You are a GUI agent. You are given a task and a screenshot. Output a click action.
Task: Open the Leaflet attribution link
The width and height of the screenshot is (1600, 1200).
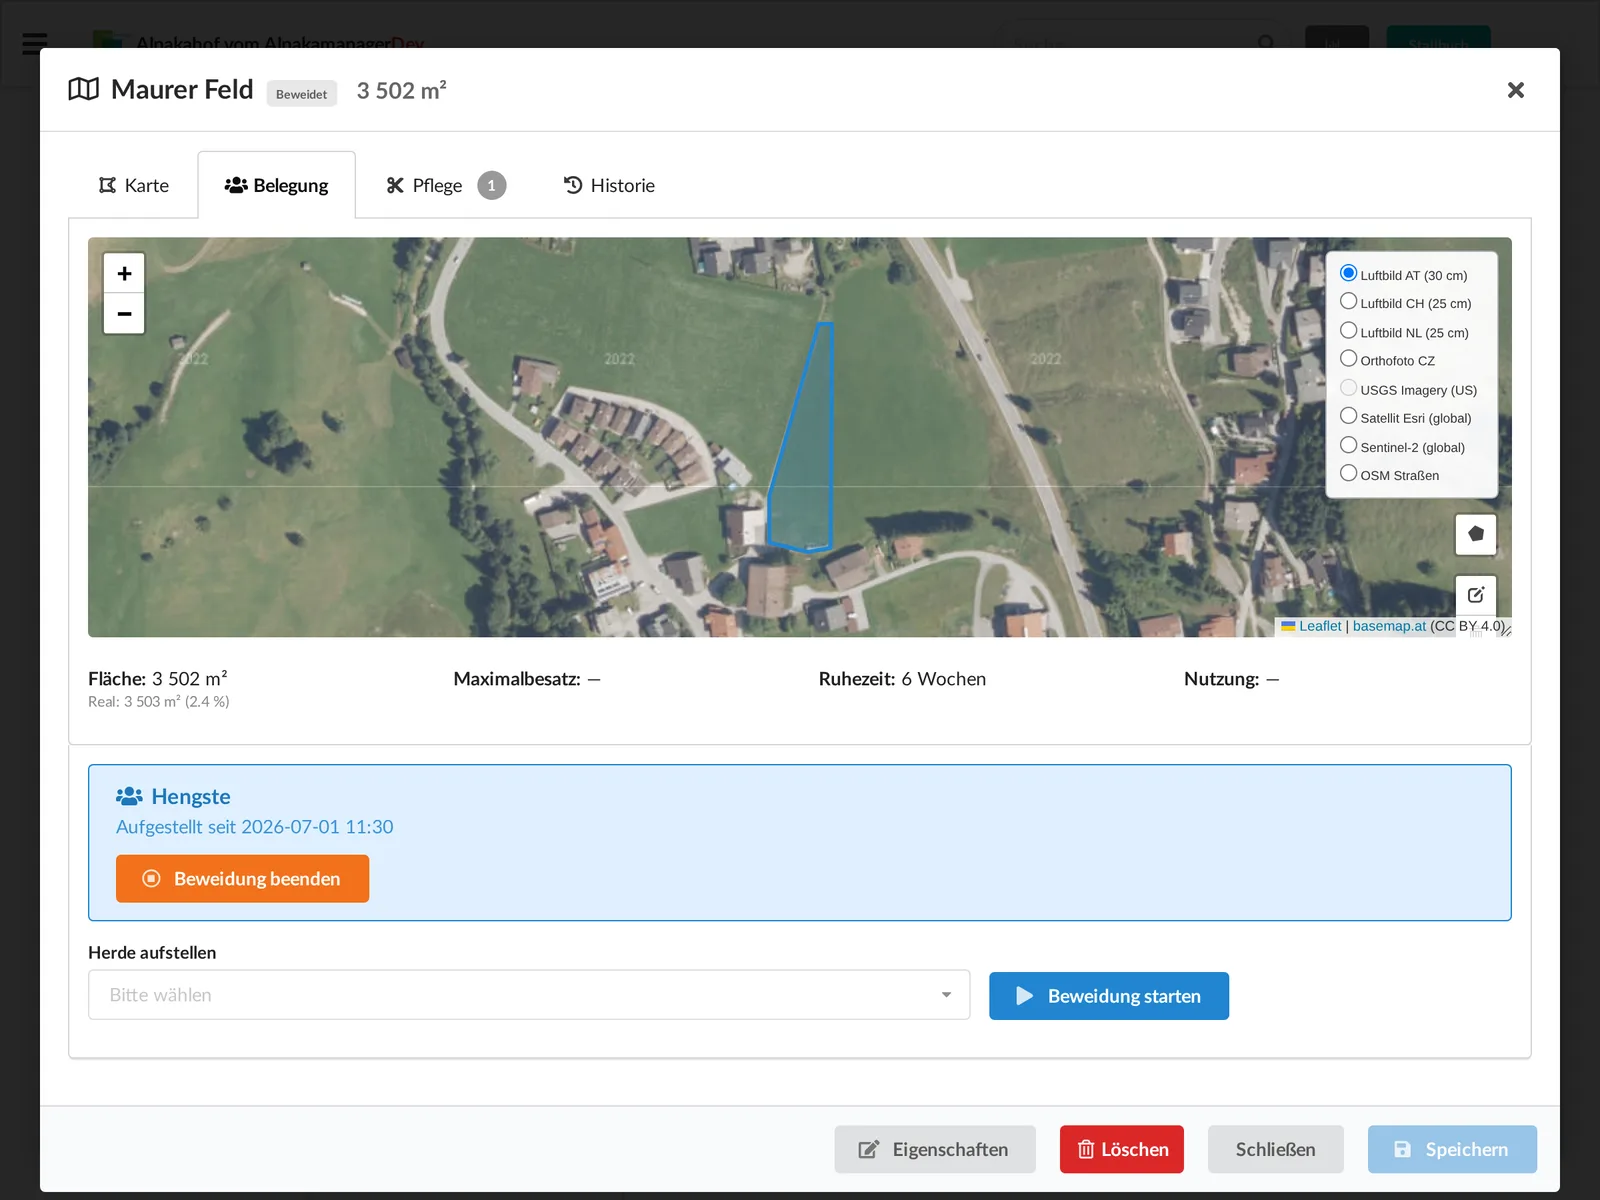pos(1320,626)
